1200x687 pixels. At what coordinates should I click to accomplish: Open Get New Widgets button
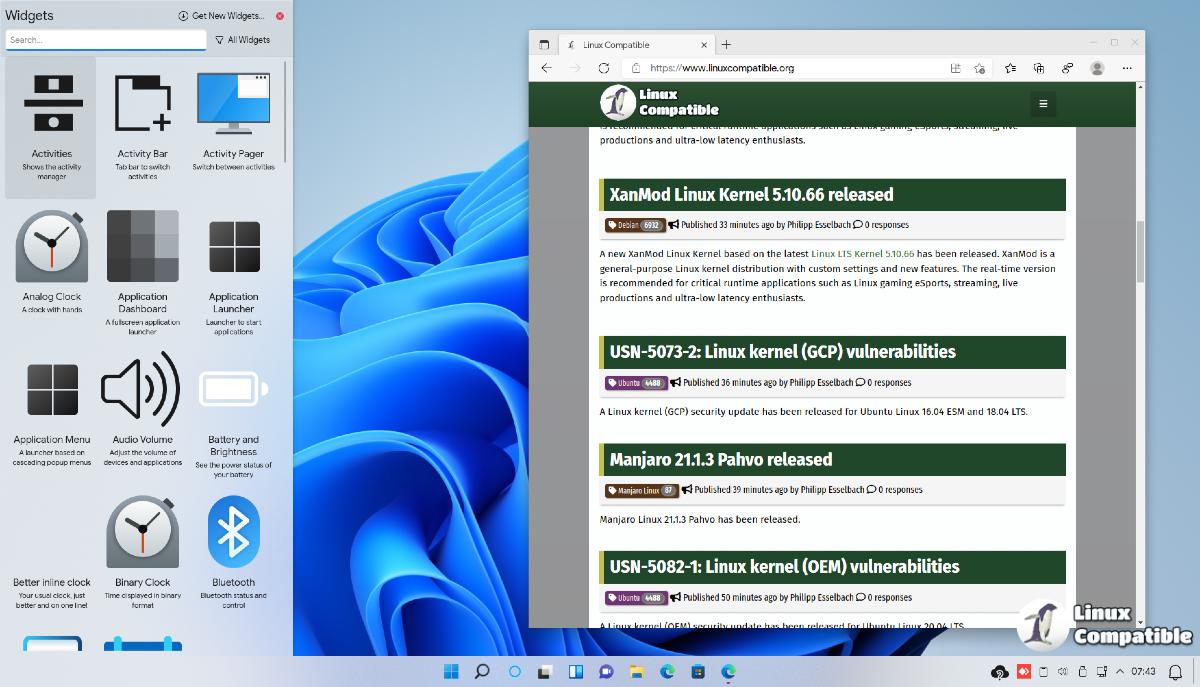click(x=221, y=16)
